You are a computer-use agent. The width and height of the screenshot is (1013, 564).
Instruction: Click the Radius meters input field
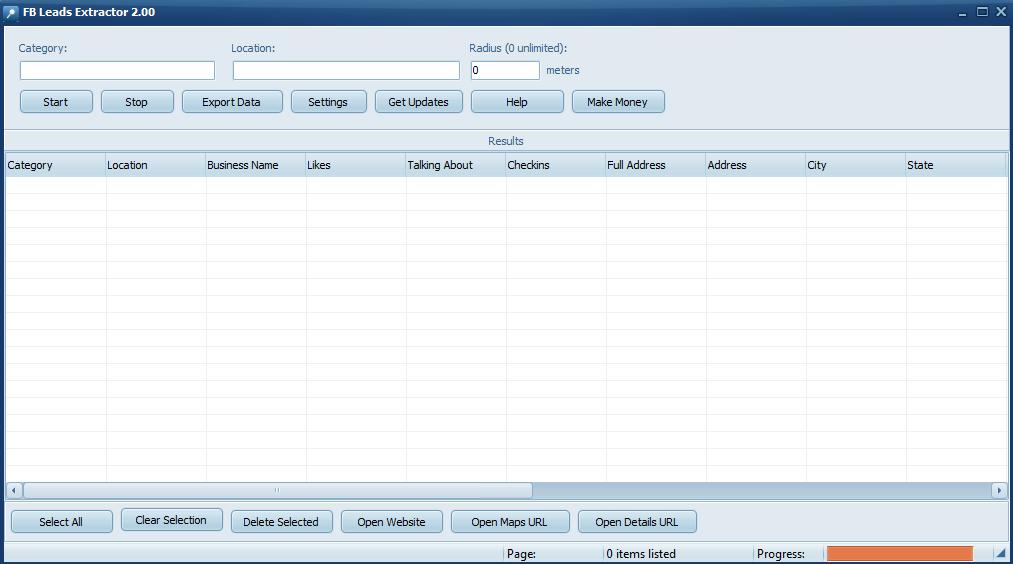pyautogui.click(x=505, y=70)
